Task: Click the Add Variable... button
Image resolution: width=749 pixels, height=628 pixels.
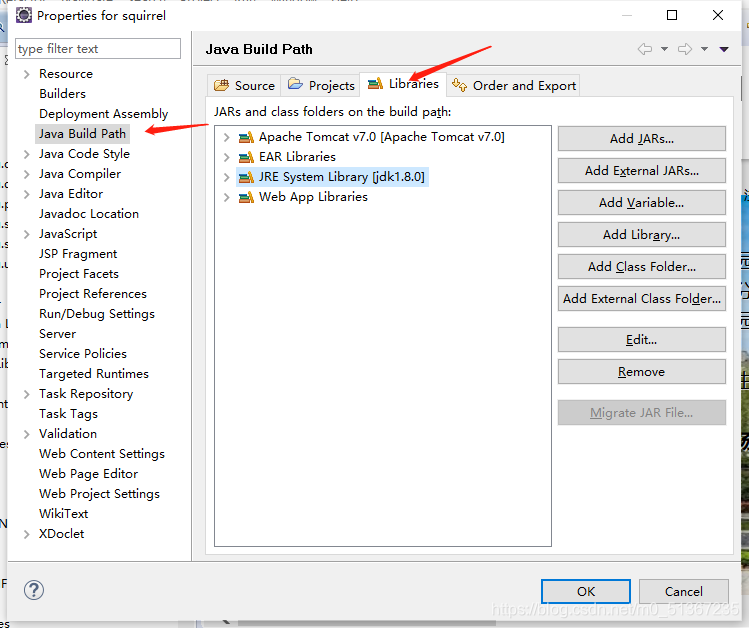Action: [642, 202]
